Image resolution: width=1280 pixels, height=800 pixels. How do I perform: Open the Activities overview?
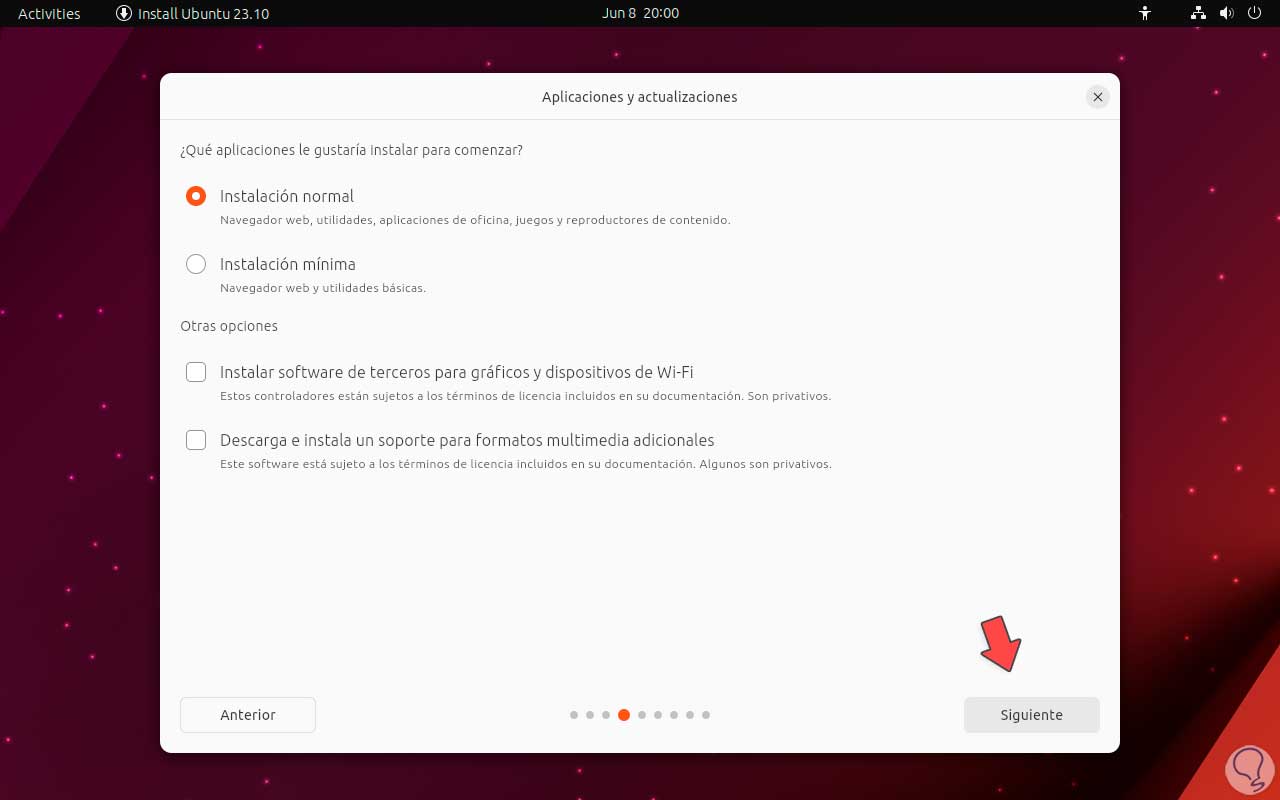pos(49,13)
